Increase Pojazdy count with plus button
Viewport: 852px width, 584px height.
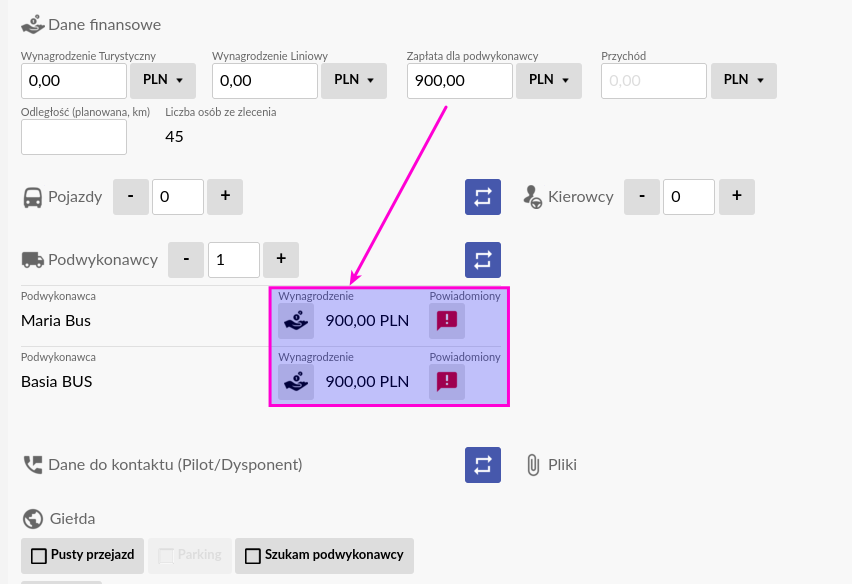(225, 197)
